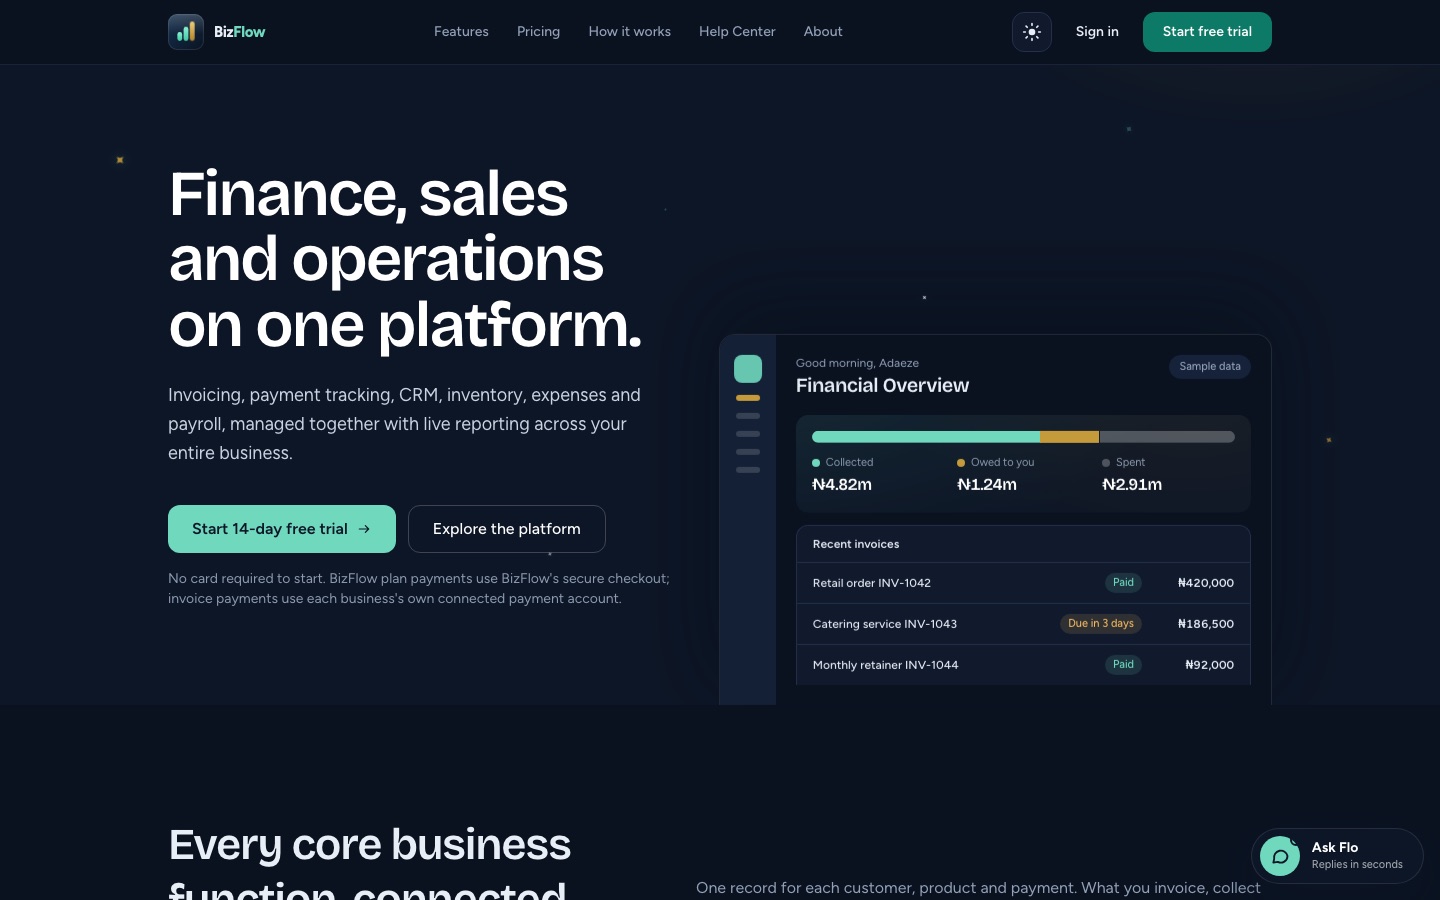This screenshot has height=900, width=1440.
Task: Click the Due in 3 days badge
Action: [1101, 624]
